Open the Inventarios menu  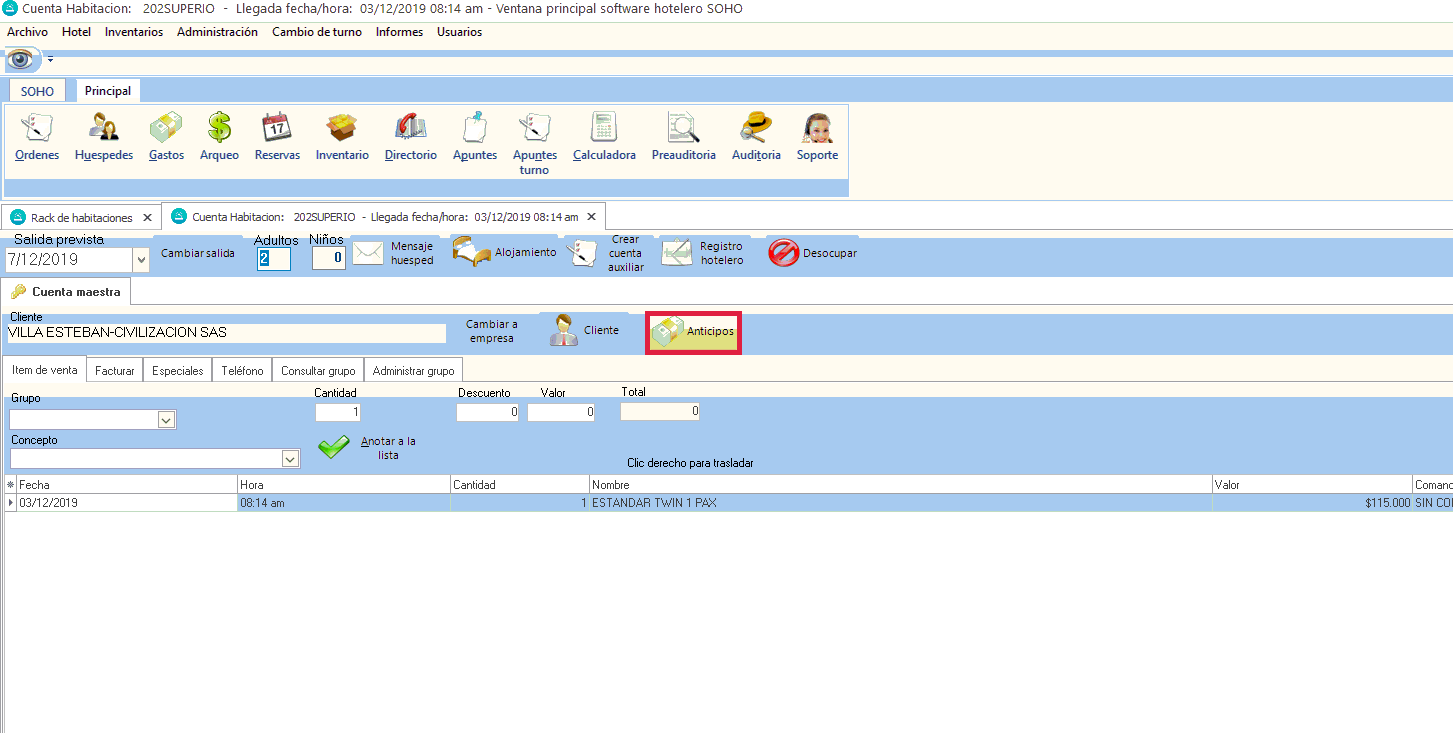pos(133,32)
